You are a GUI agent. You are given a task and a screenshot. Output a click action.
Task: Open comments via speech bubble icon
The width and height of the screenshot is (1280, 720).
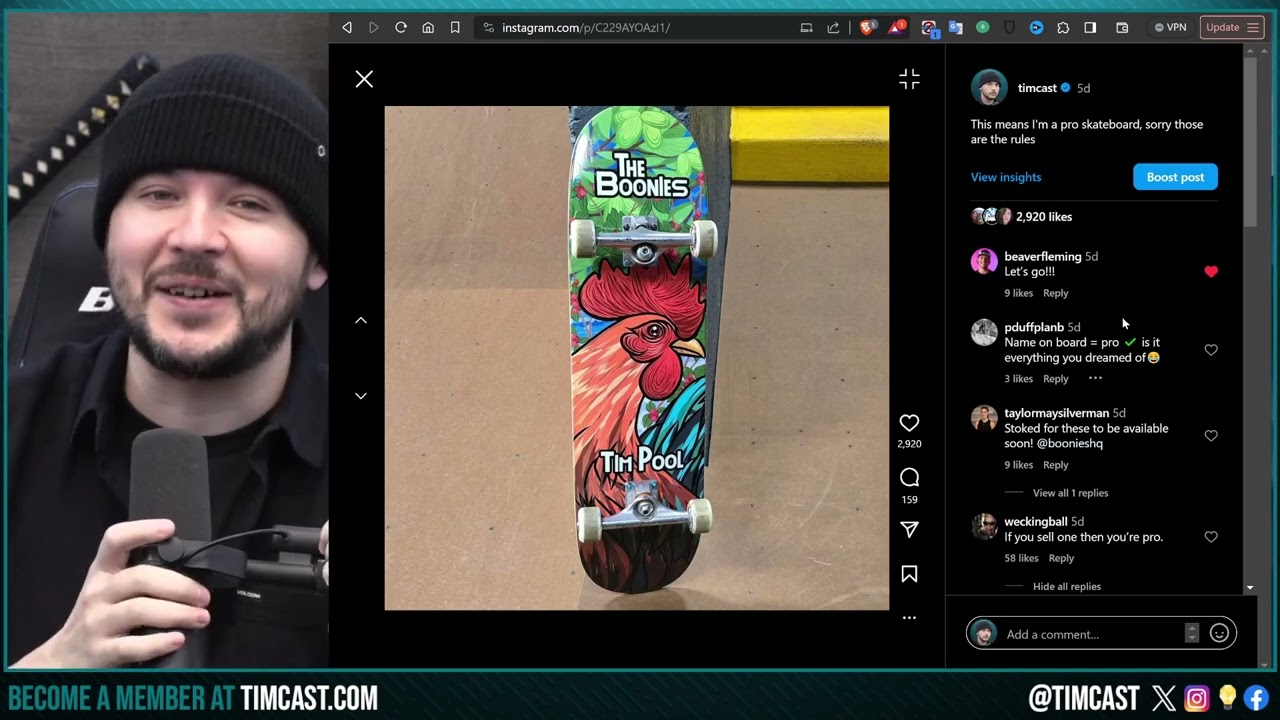[909, 478]
